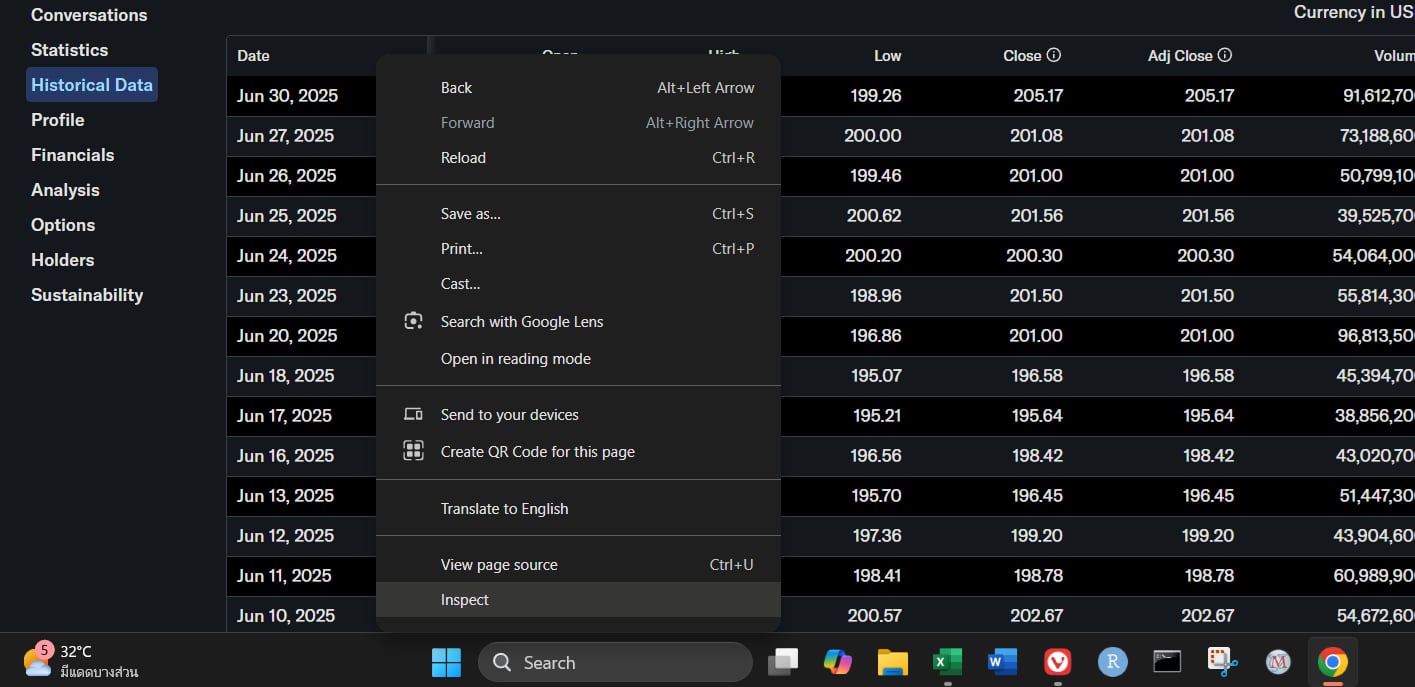The image size is (1415, 687).
Task: Open the Vivaldi browser taskbar icon
Action: coord(1057,662)
